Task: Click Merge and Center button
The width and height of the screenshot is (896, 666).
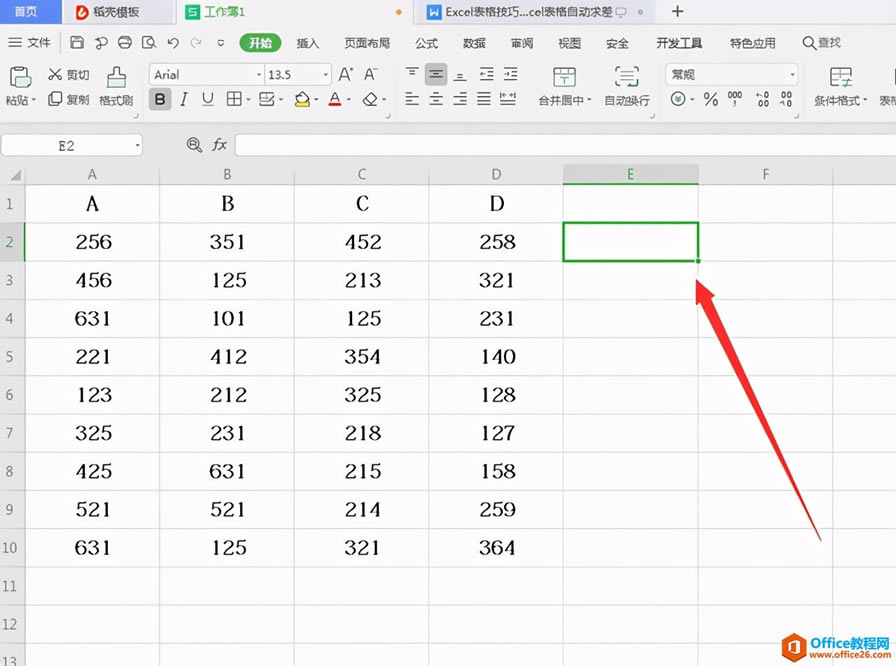Action: click(x=565, y=86)
